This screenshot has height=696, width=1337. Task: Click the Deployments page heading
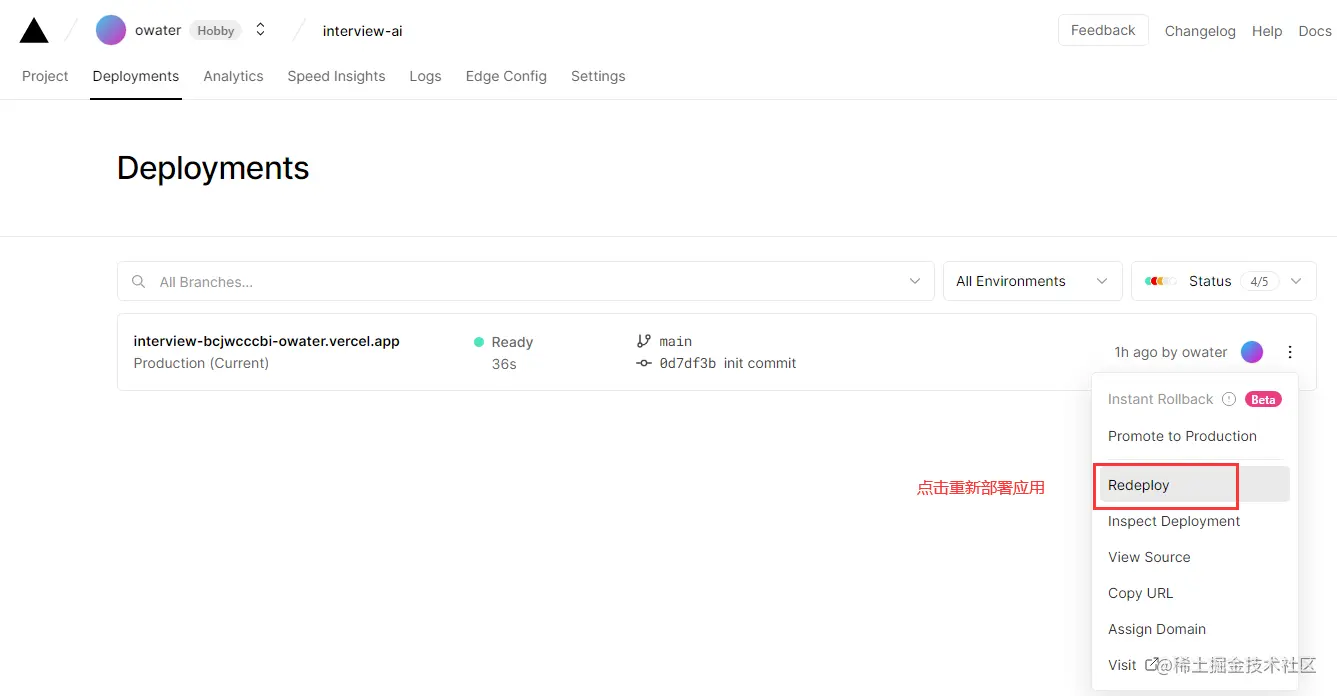213,168
